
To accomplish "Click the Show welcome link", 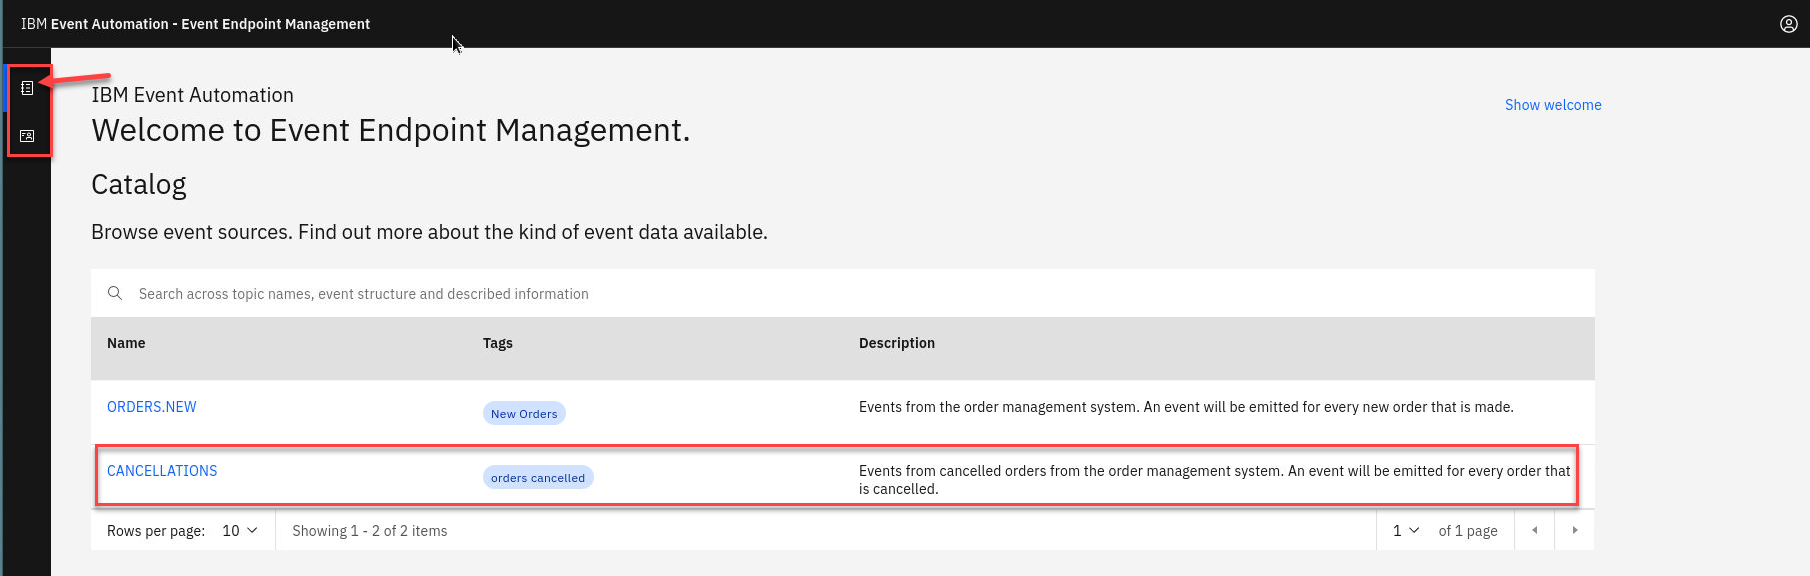I will 1552,105.
